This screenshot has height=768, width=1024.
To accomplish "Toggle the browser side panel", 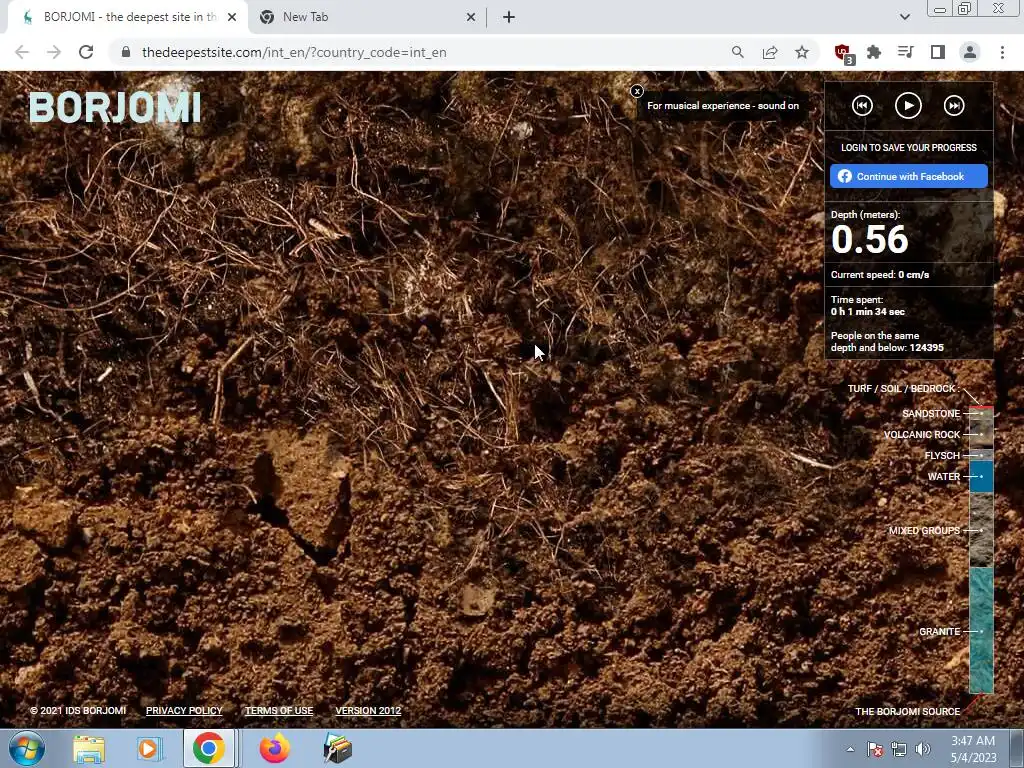I will coord(938,52).
